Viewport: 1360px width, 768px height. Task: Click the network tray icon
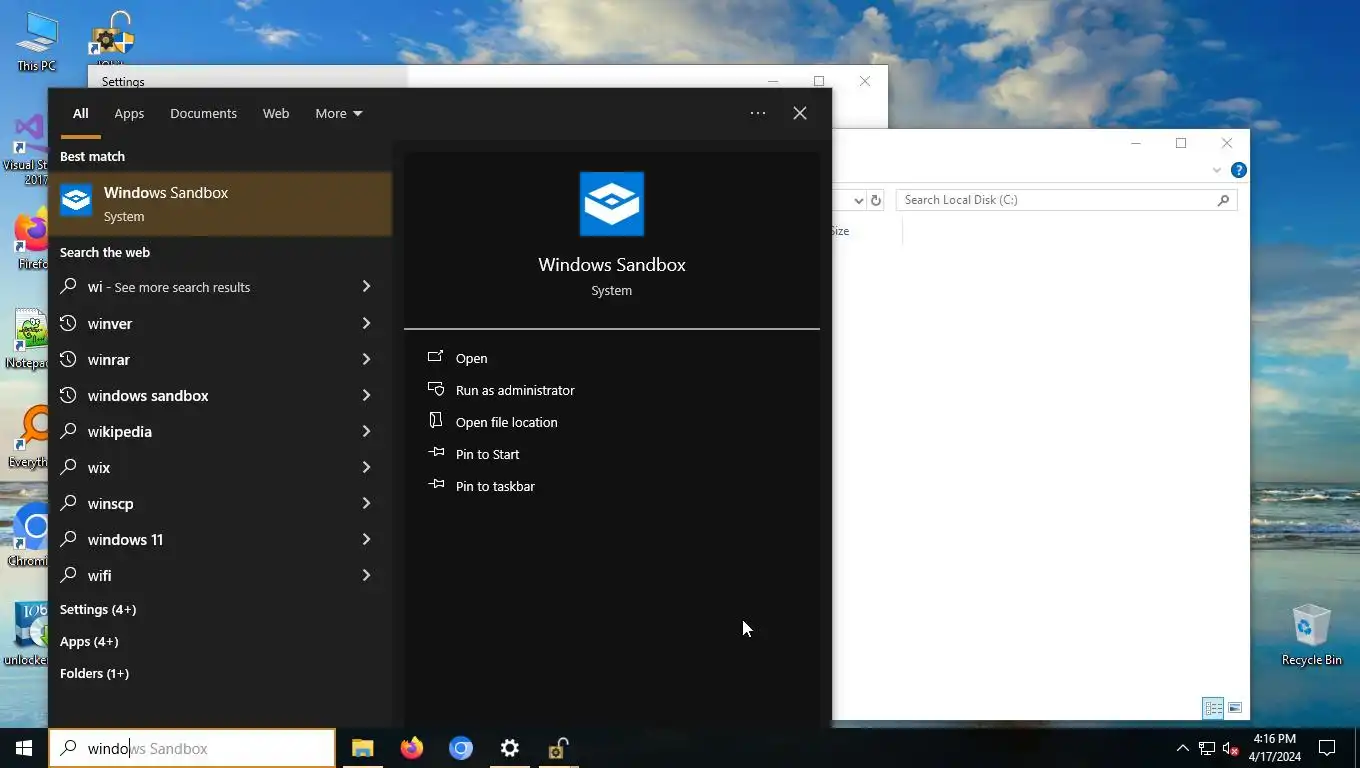(x=1207, y=748)
